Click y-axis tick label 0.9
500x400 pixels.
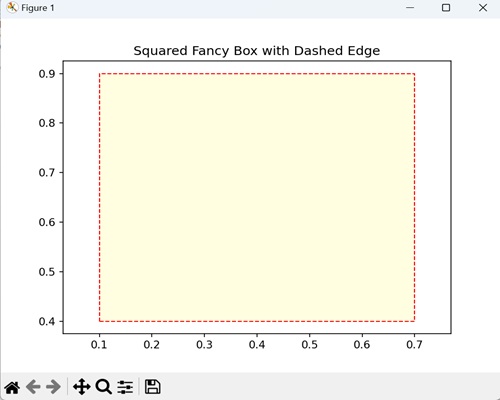click(x=47, y=74)
